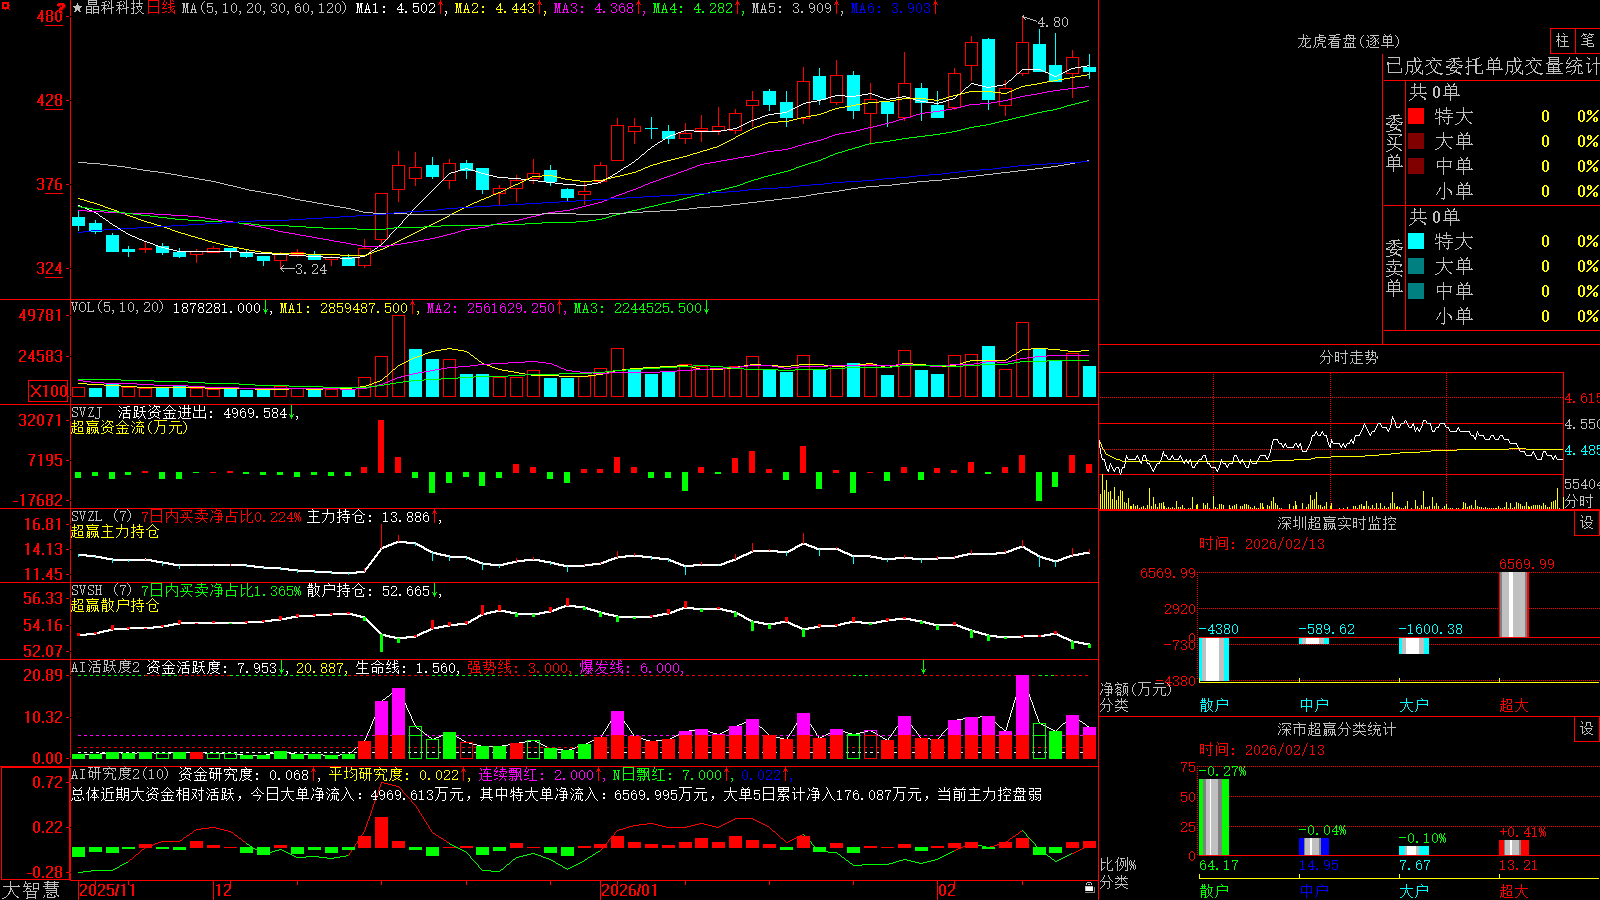Click the 大户 -1600.38 bar in 实时监控 chart
The width and height of the screenshot is (1600, 900).
(x=1414, y=645)
